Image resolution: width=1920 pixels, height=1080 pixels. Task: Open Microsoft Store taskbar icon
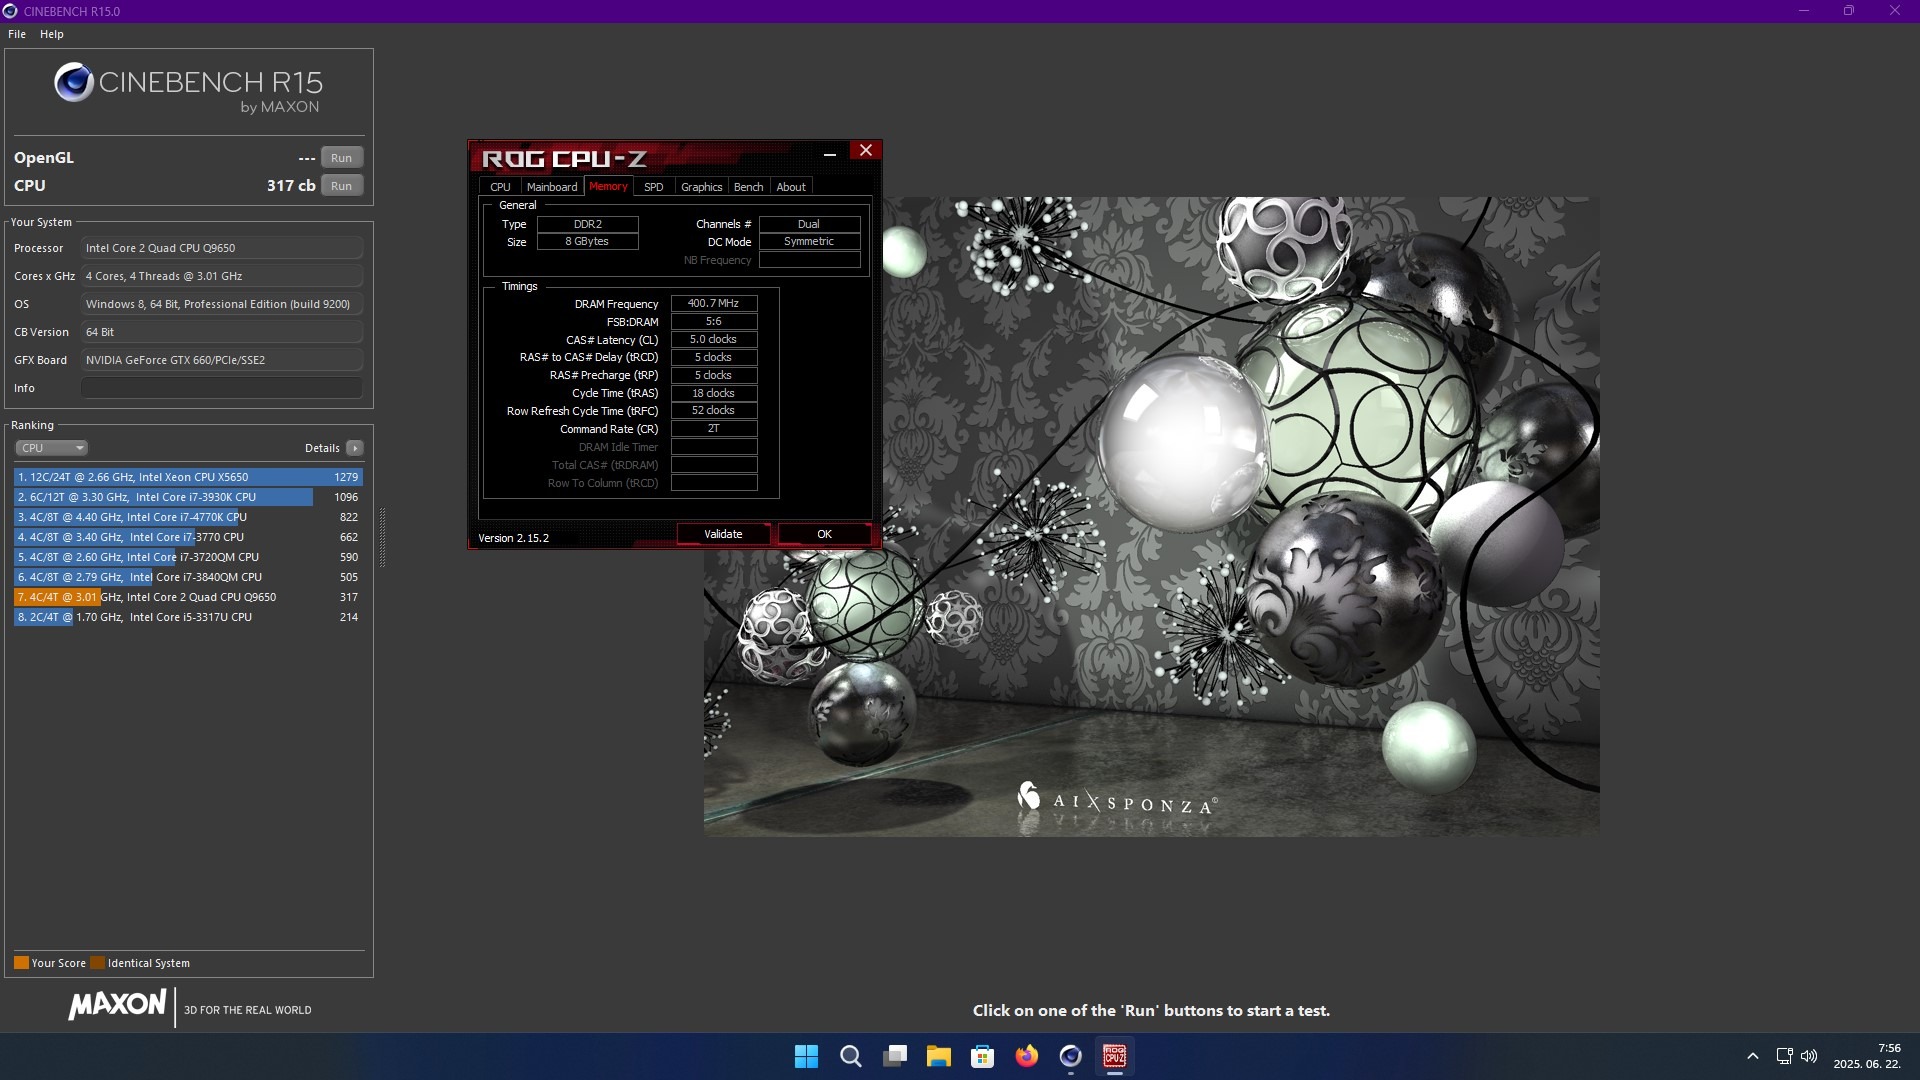[x=982, y=1056]
